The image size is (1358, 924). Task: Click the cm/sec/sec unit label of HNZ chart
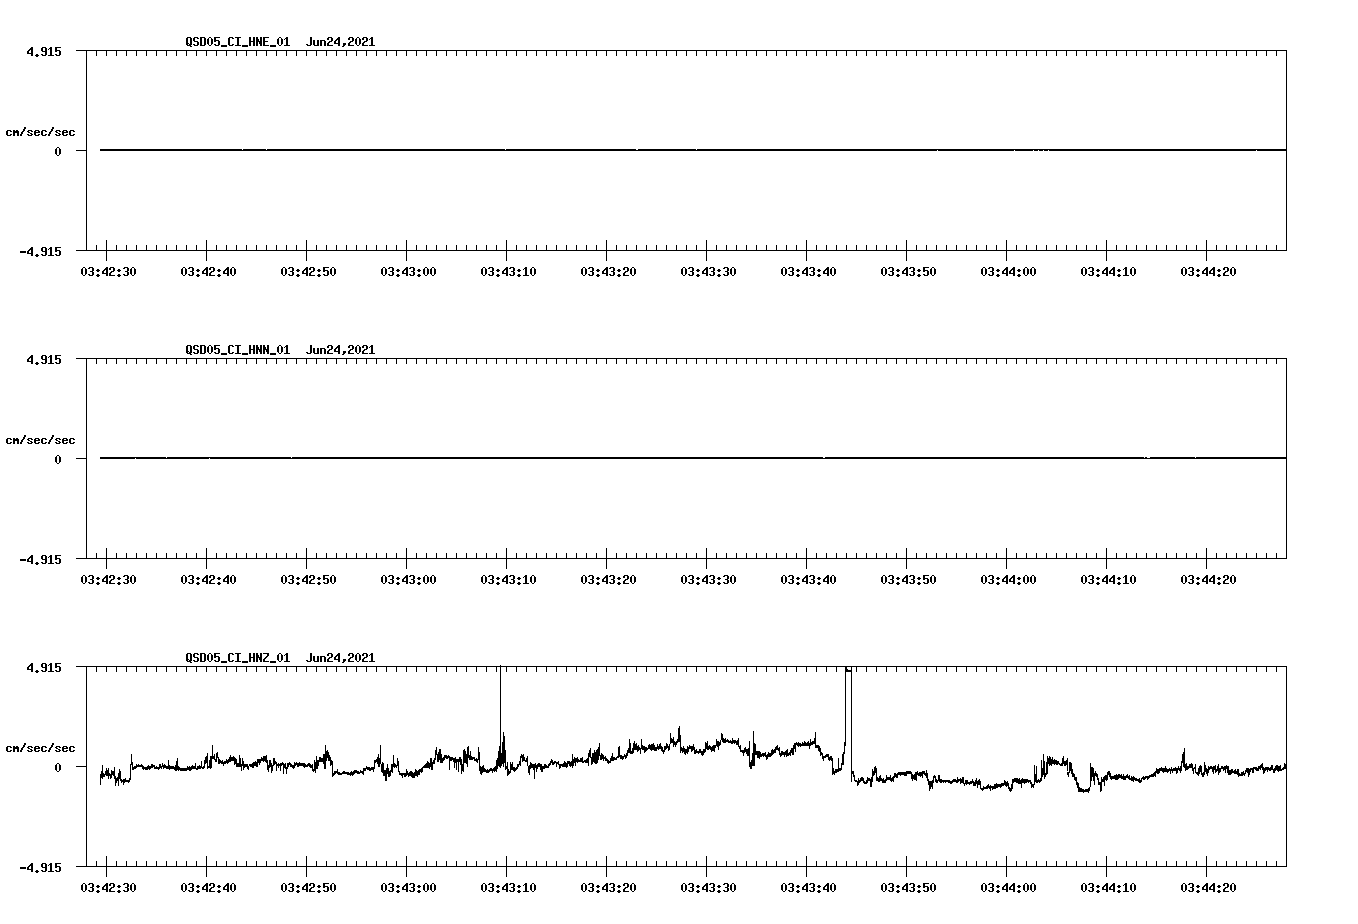coord(40,748)
